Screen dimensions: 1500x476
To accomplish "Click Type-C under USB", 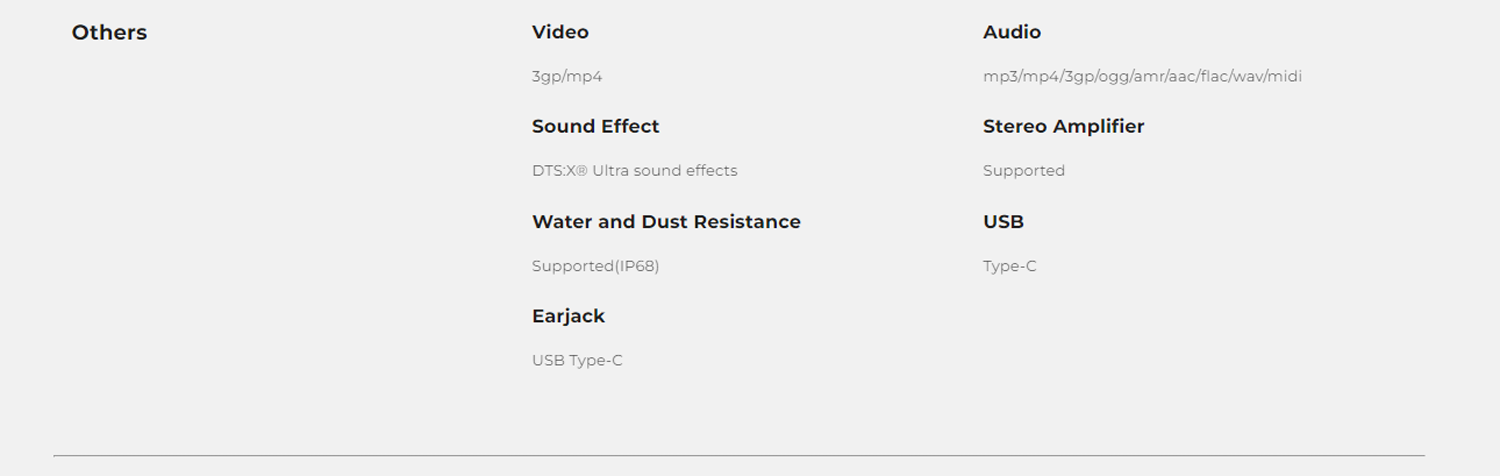I will [1010, 266].
